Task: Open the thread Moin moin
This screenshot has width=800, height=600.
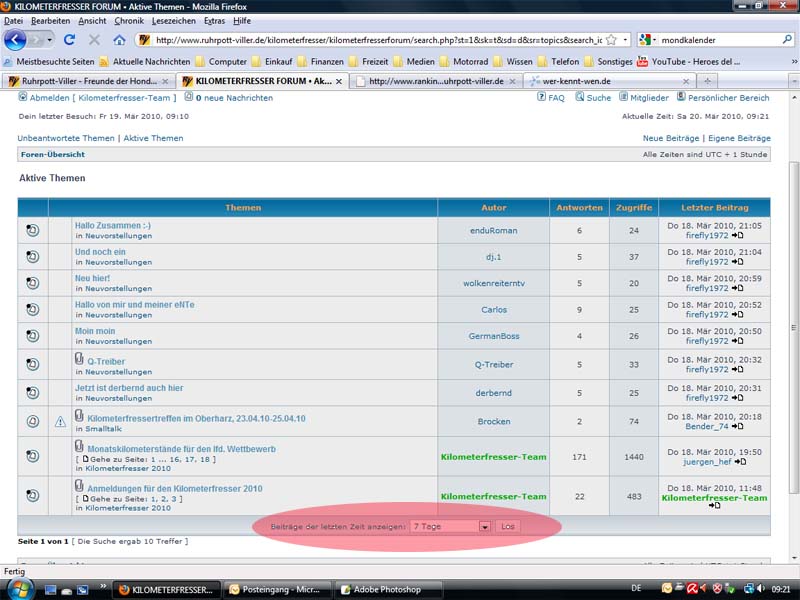Action: [95, 331]
